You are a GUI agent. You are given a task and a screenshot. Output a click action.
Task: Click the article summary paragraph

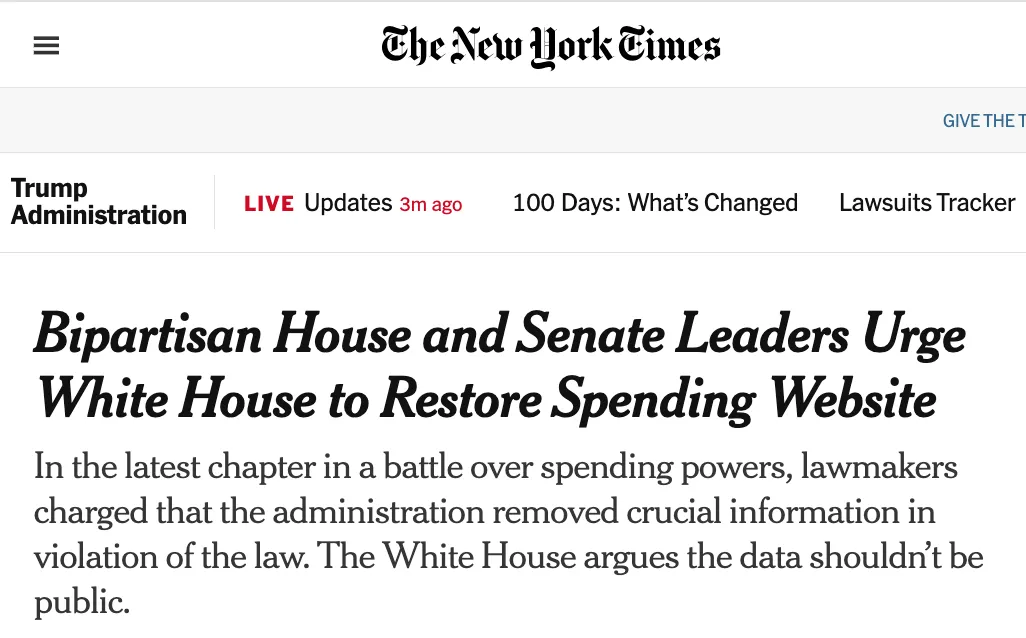[508, 533]
